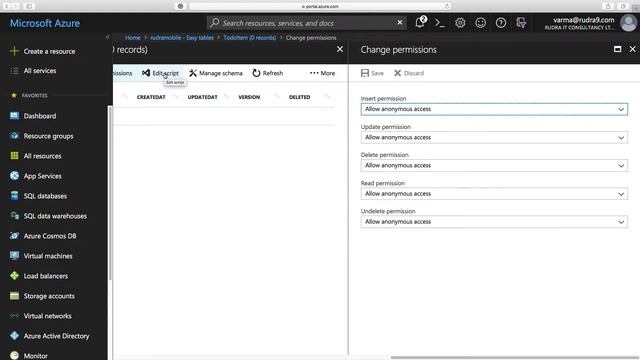Open TodoItem (0 records) breadcrumb link

point(250,38)
